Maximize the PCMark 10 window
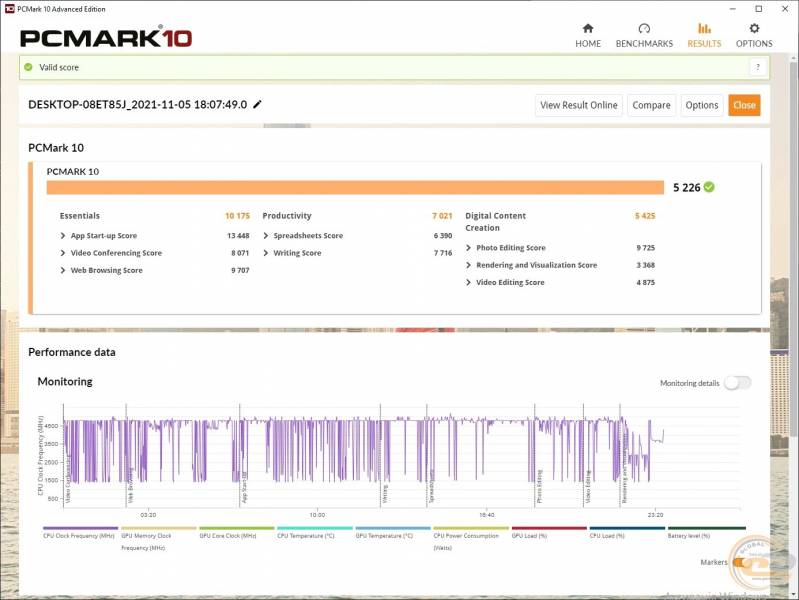799x600 pixels. [x=758, y=9]
